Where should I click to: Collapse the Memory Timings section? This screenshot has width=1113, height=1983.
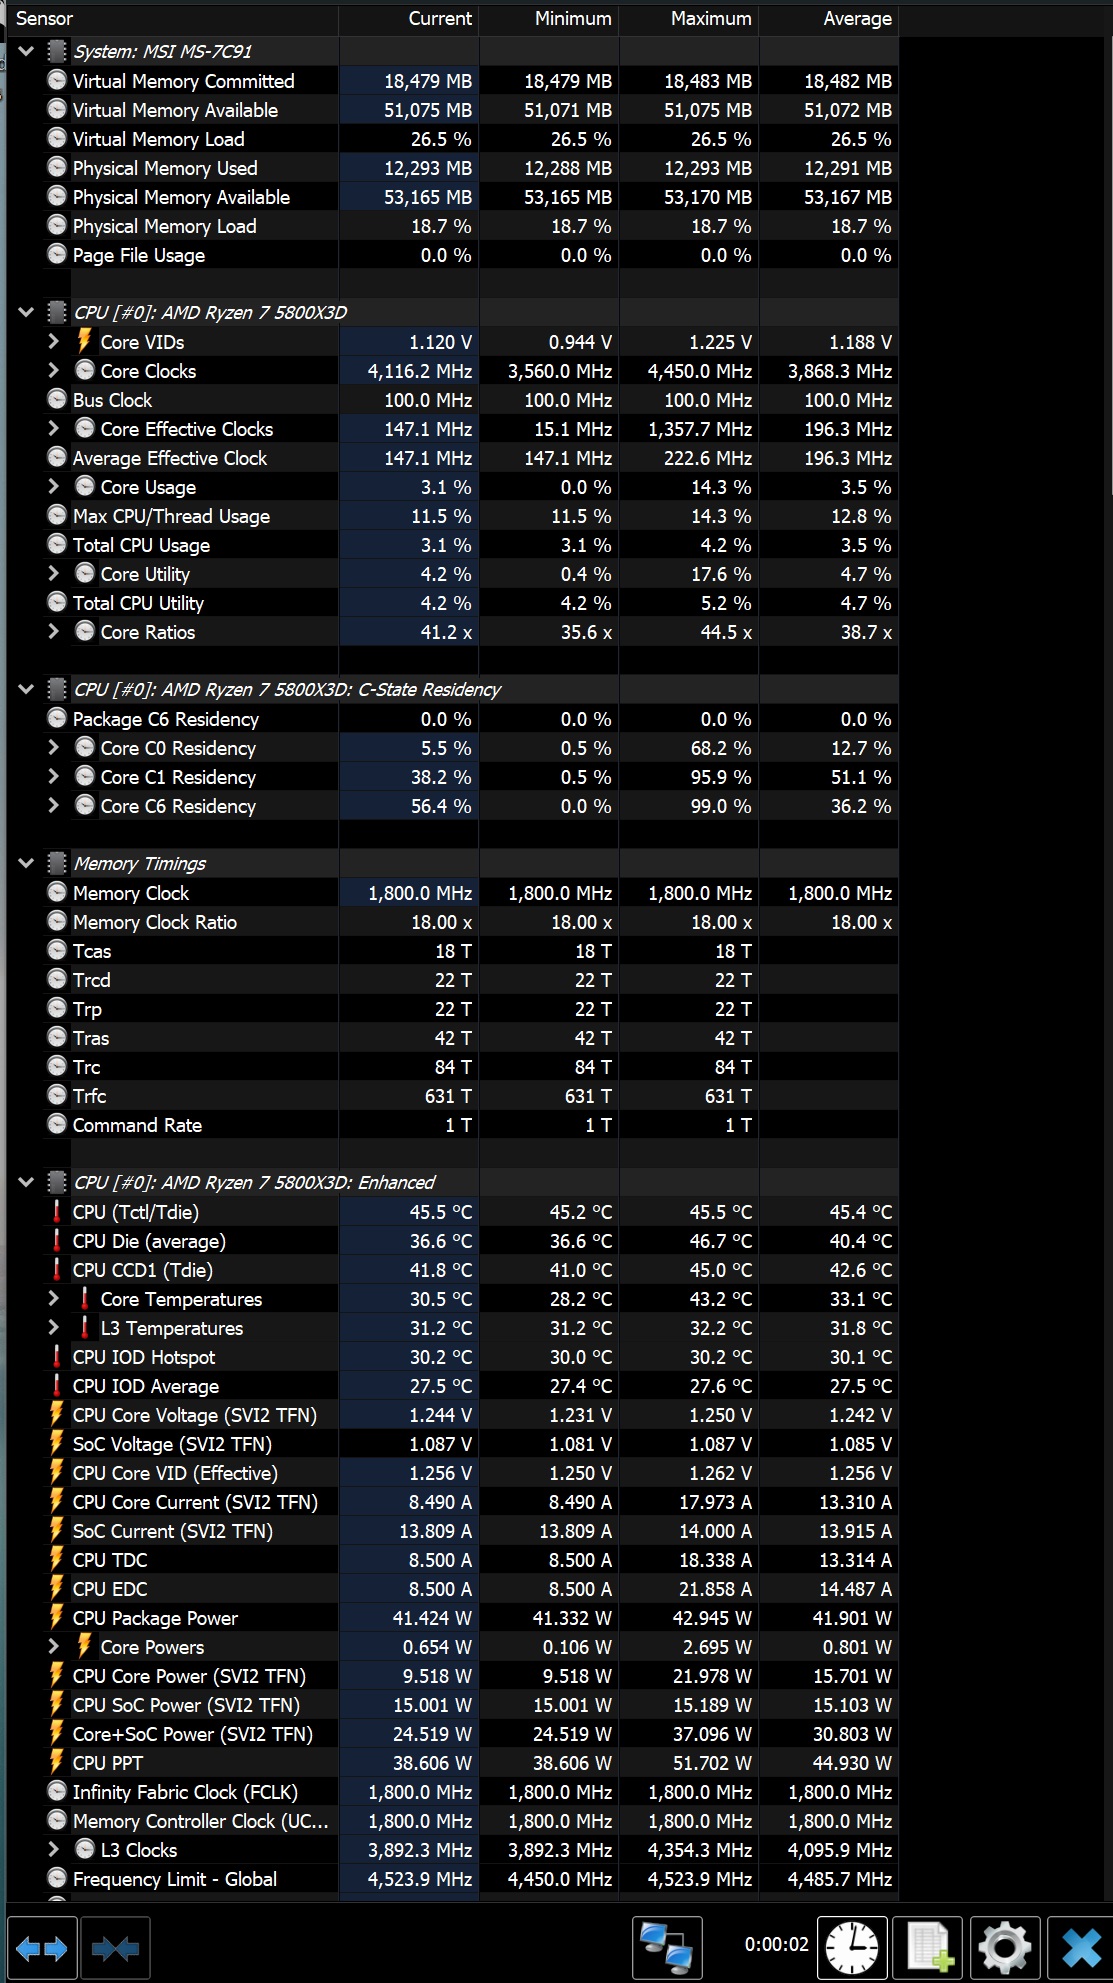(x=26, y=863)
